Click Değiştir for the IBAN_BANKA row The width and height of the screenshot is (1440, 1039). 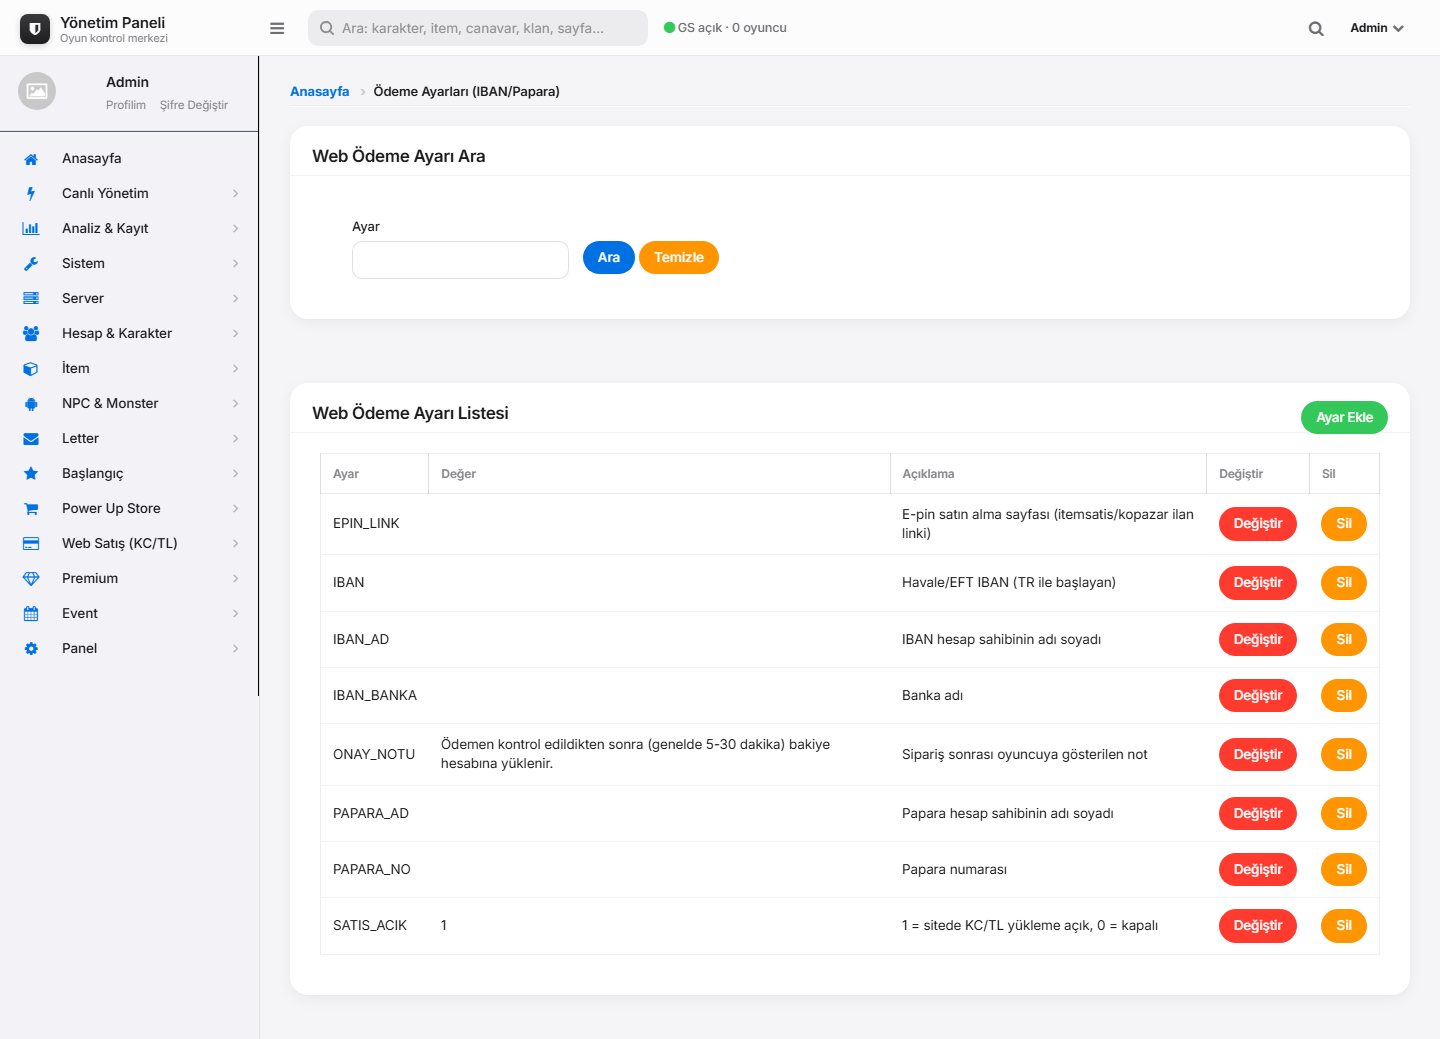(x=1258, y=696)
